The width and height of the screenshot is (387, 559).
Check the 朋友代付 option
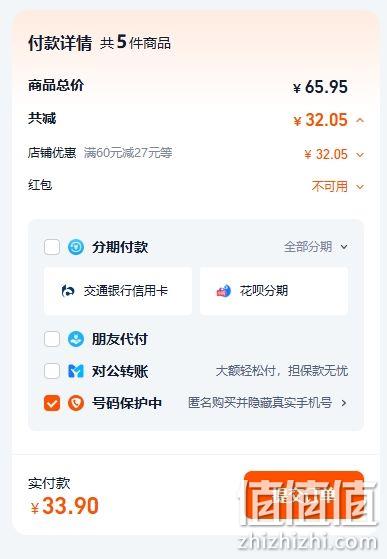click(x=52, y=339)
